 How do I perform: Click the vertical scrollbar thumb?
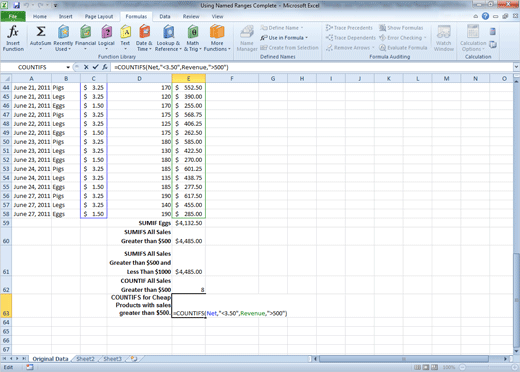(516, 300)
